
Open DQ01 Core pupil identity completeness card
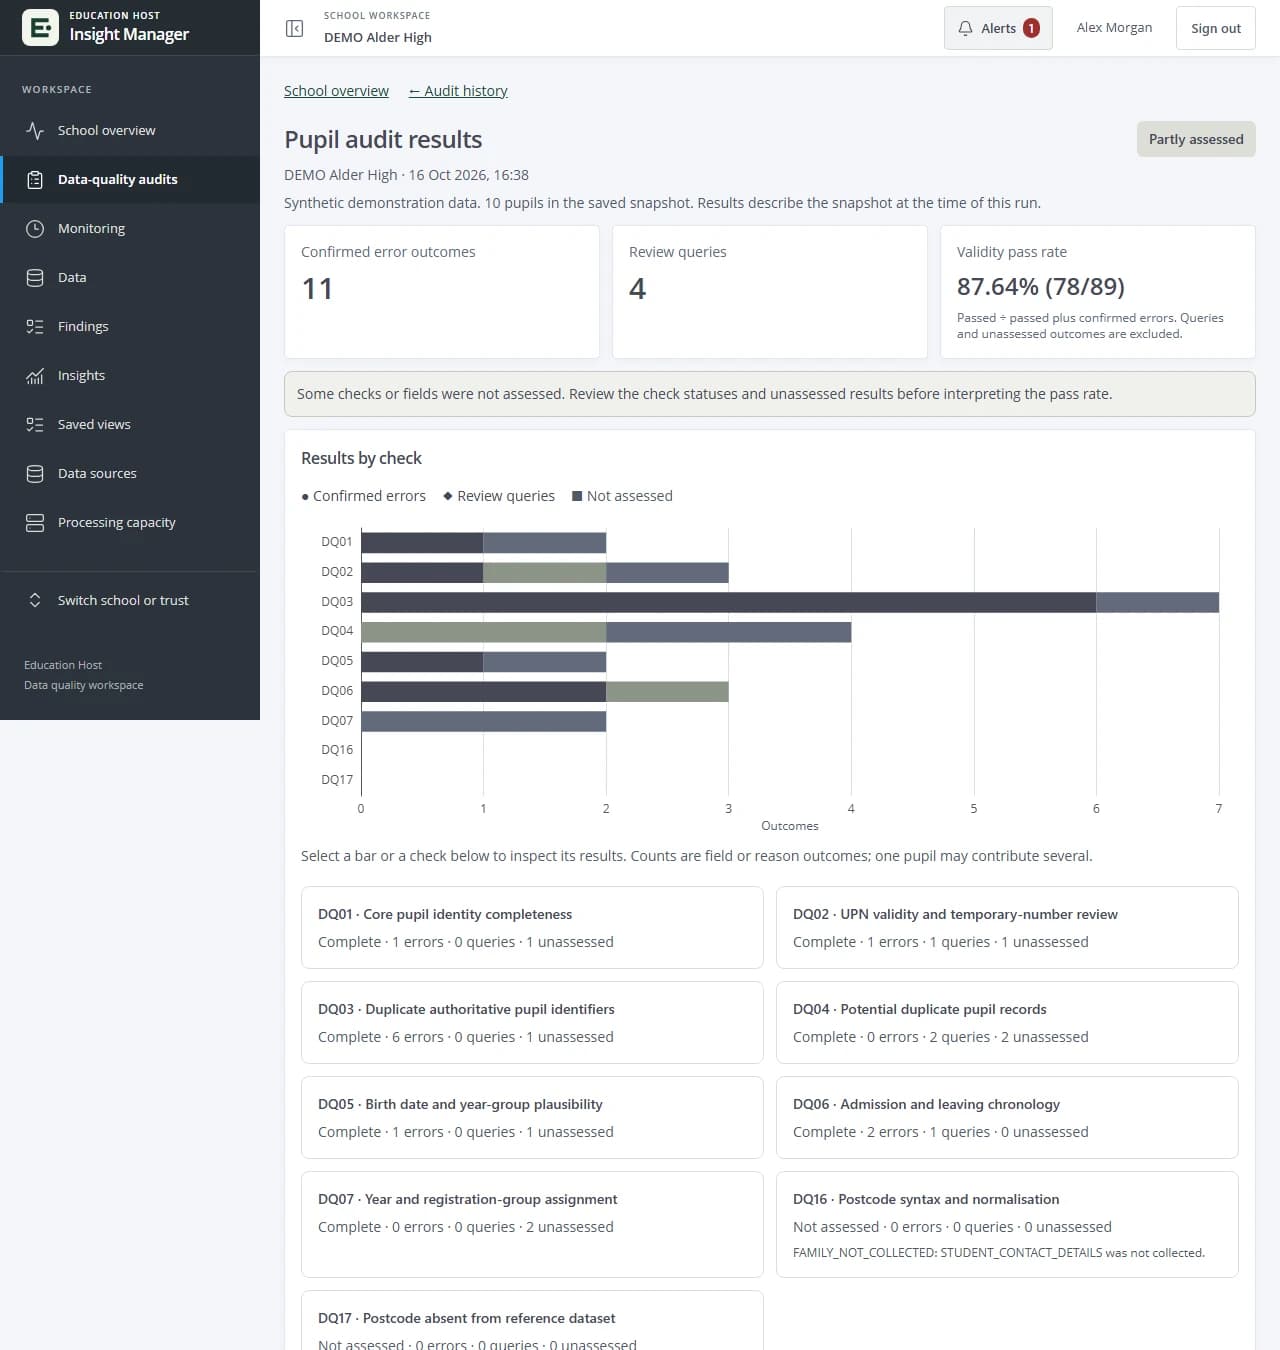532,927
